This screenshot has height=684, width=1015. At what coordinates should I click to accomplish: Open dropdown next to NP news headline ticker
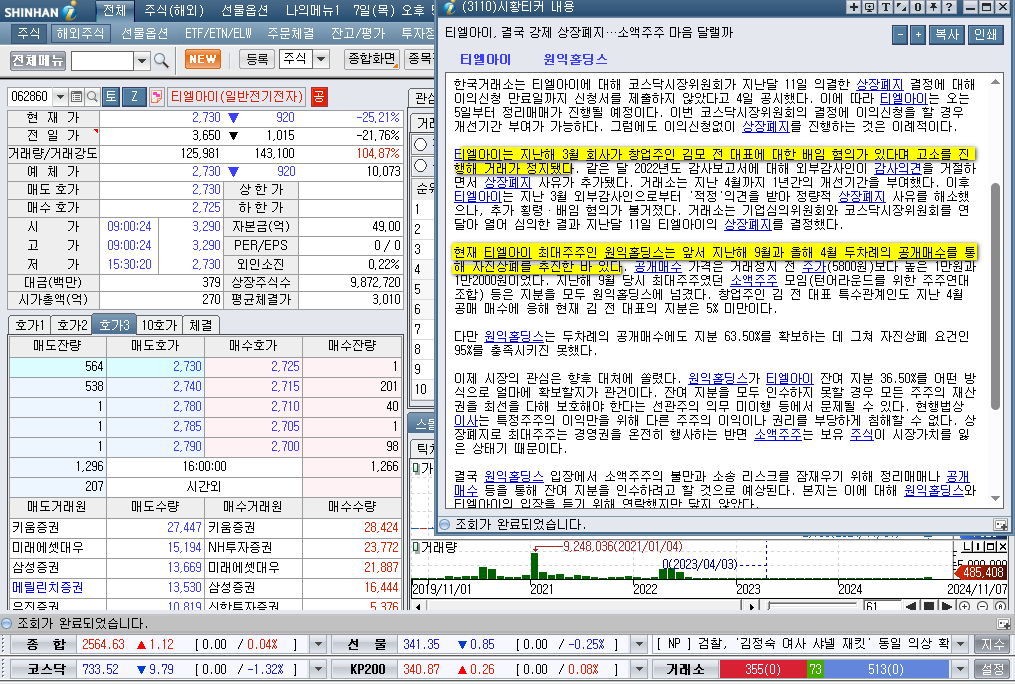pos(961,645)
